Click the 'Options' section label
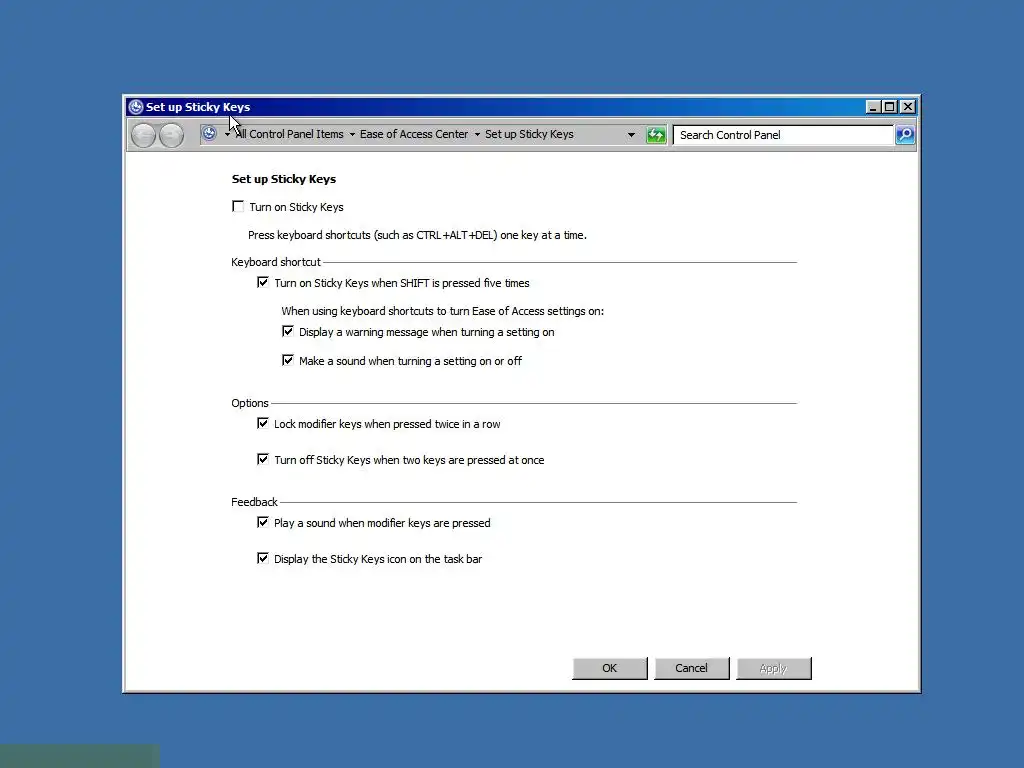This screenshot has height=768, width=1024. [x=249, y=403]
